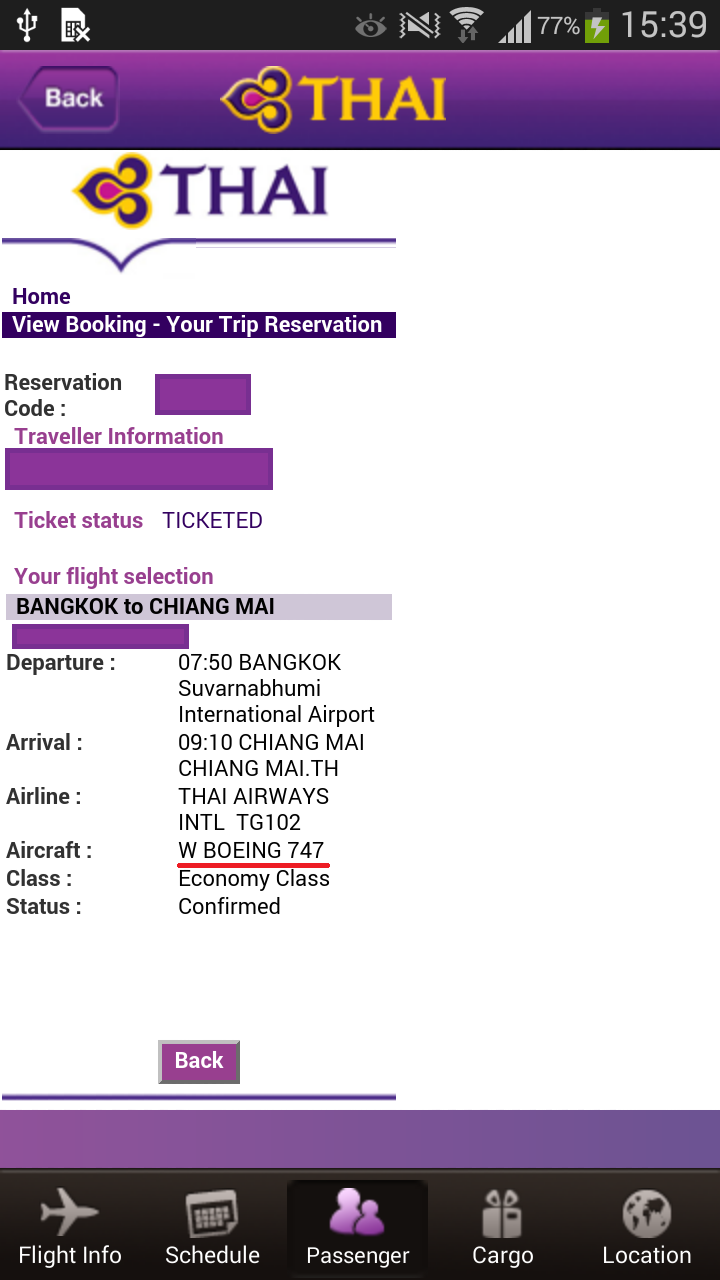This screenshot has width=720, height=1280.
Task: Open the Schedule calendar icon
Action: pos(212,1213)
